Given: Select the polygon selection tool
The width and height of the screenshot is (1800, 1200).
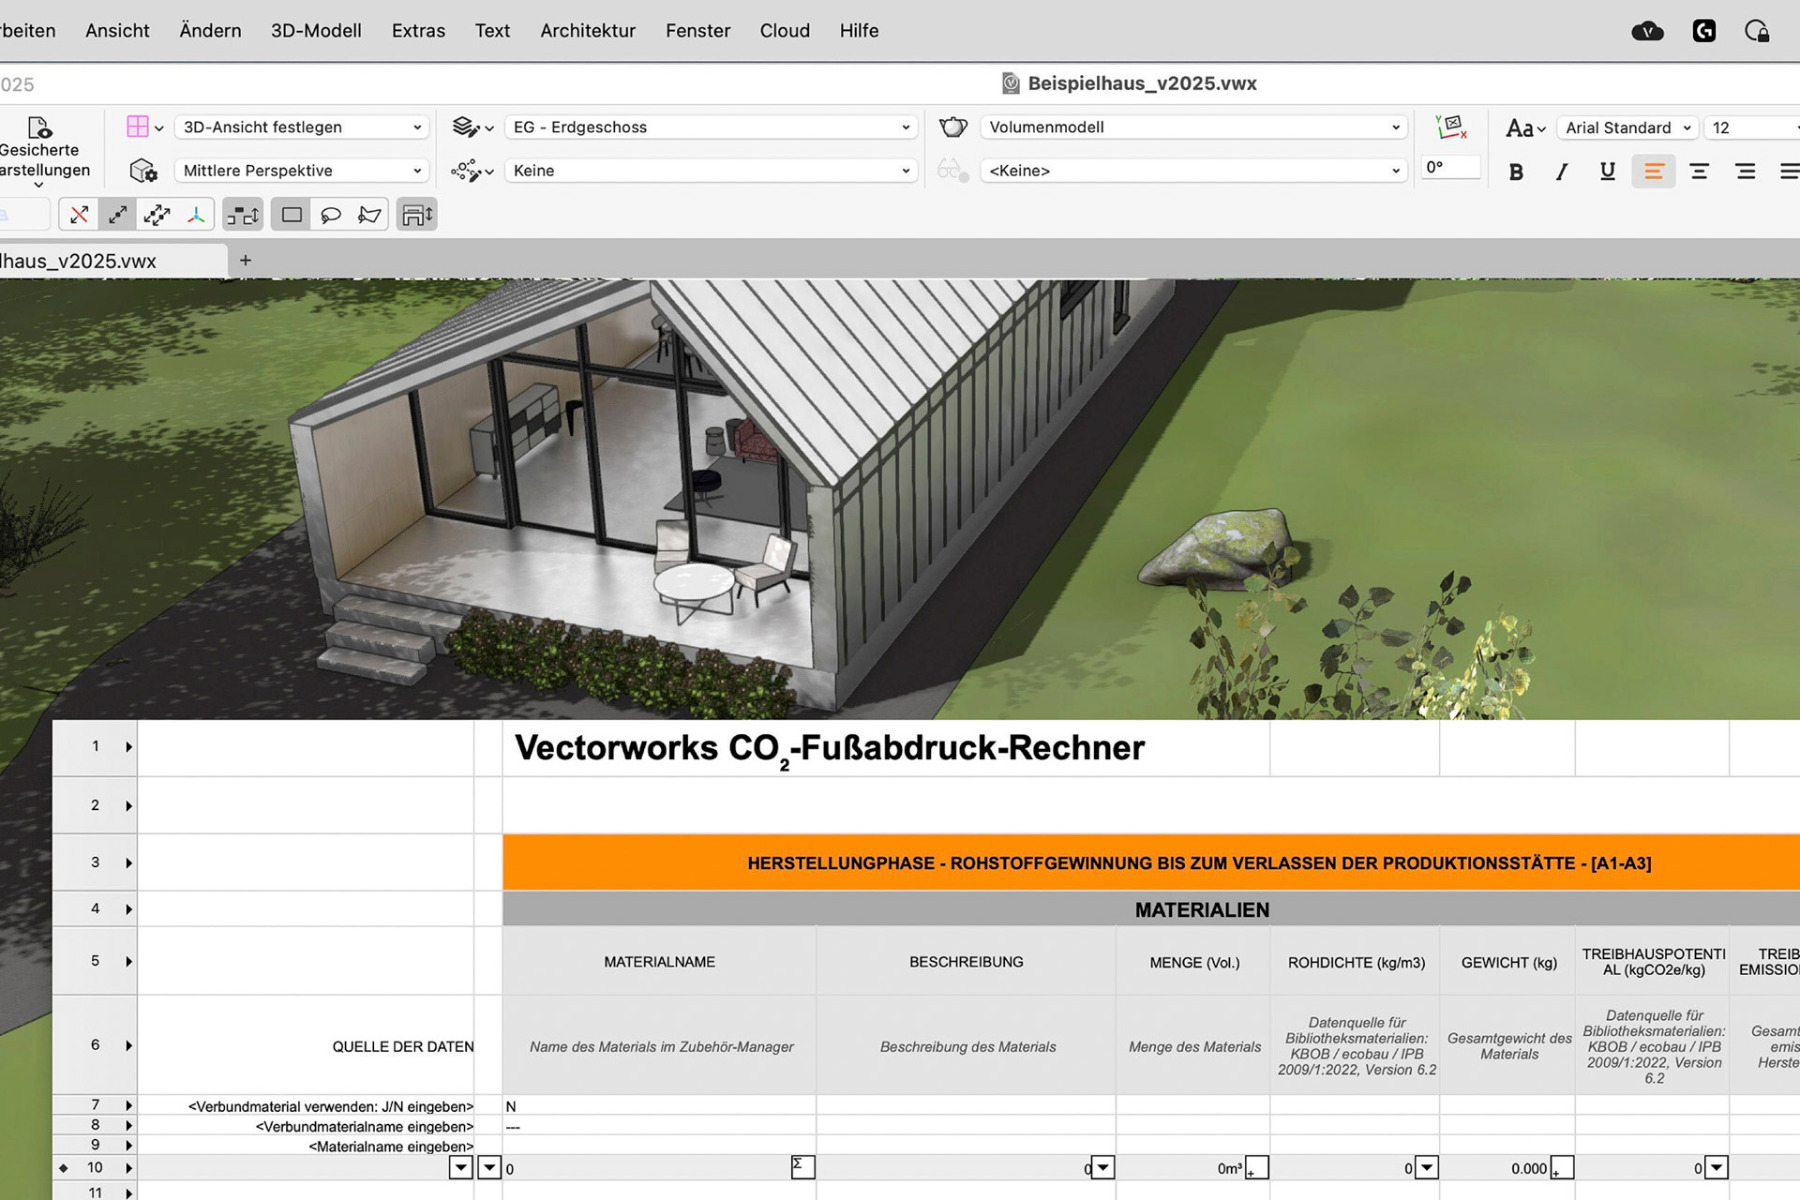Looking at the screenshot, I should 368,213.
